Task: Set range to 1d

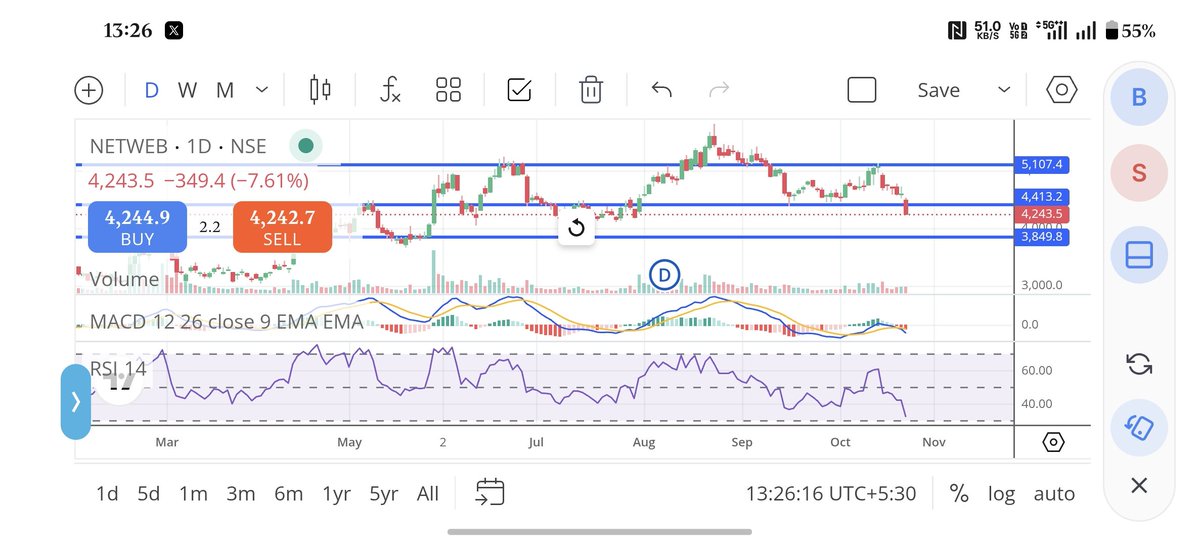Action: click(x=107, y=493)
